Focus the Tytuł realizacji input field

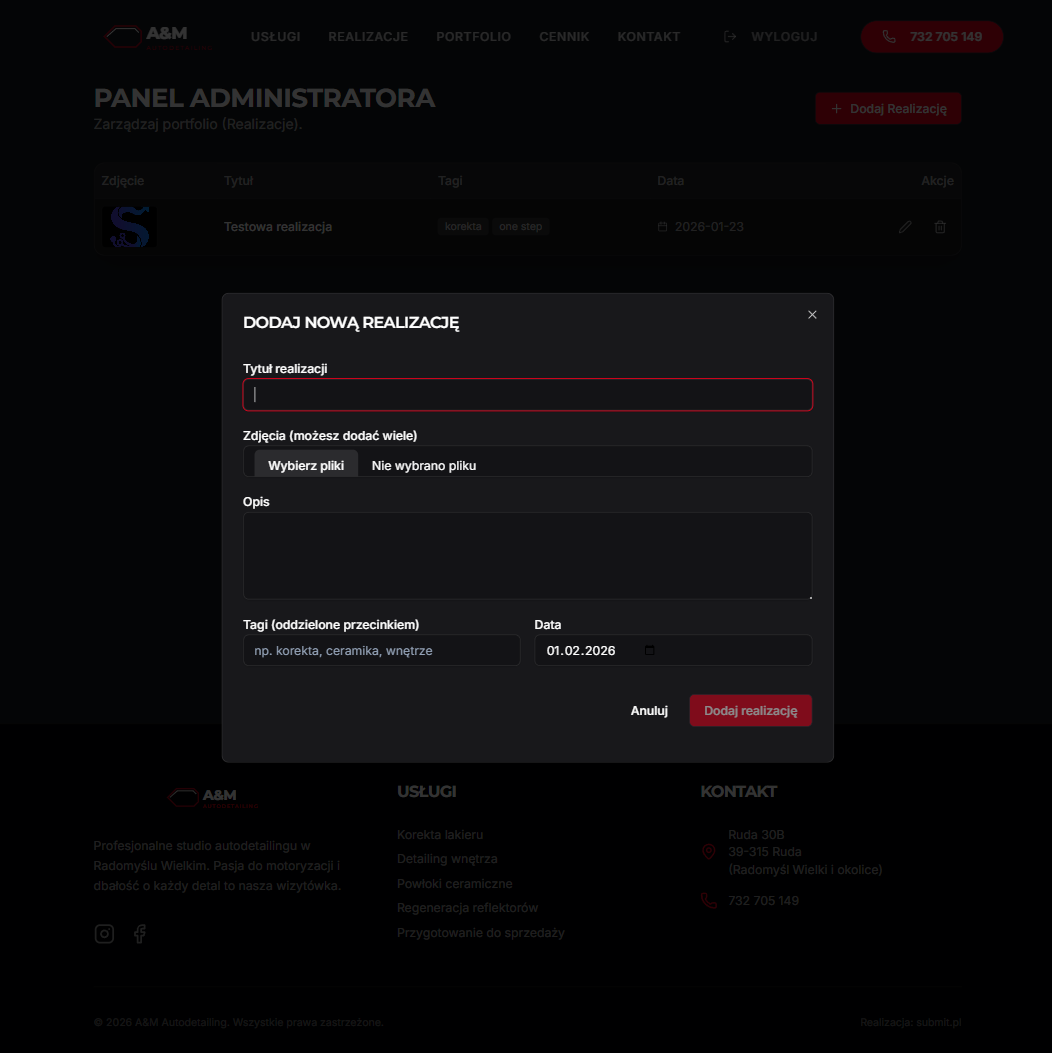click(x=527, y=395)
